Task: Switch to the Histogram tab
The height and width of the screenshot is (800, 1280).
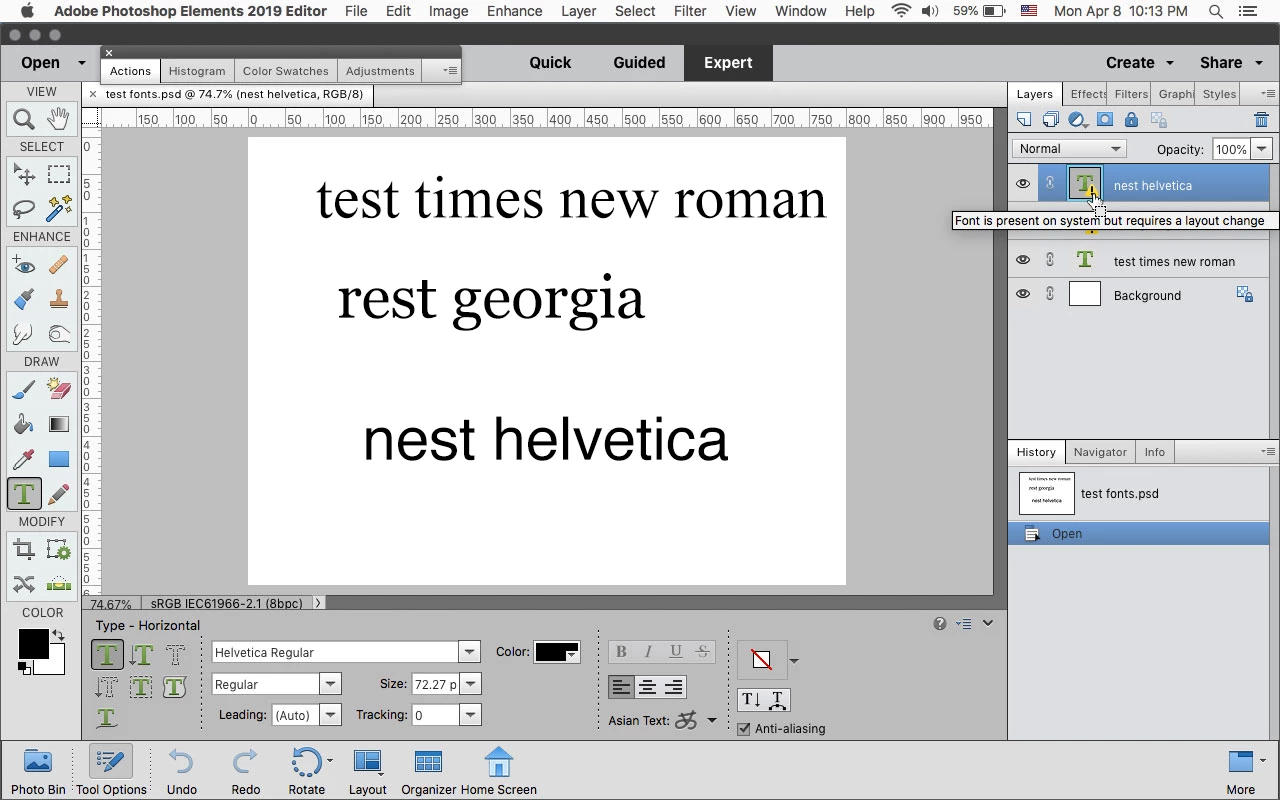Action: pyautogui.click(x=197, y=71)
